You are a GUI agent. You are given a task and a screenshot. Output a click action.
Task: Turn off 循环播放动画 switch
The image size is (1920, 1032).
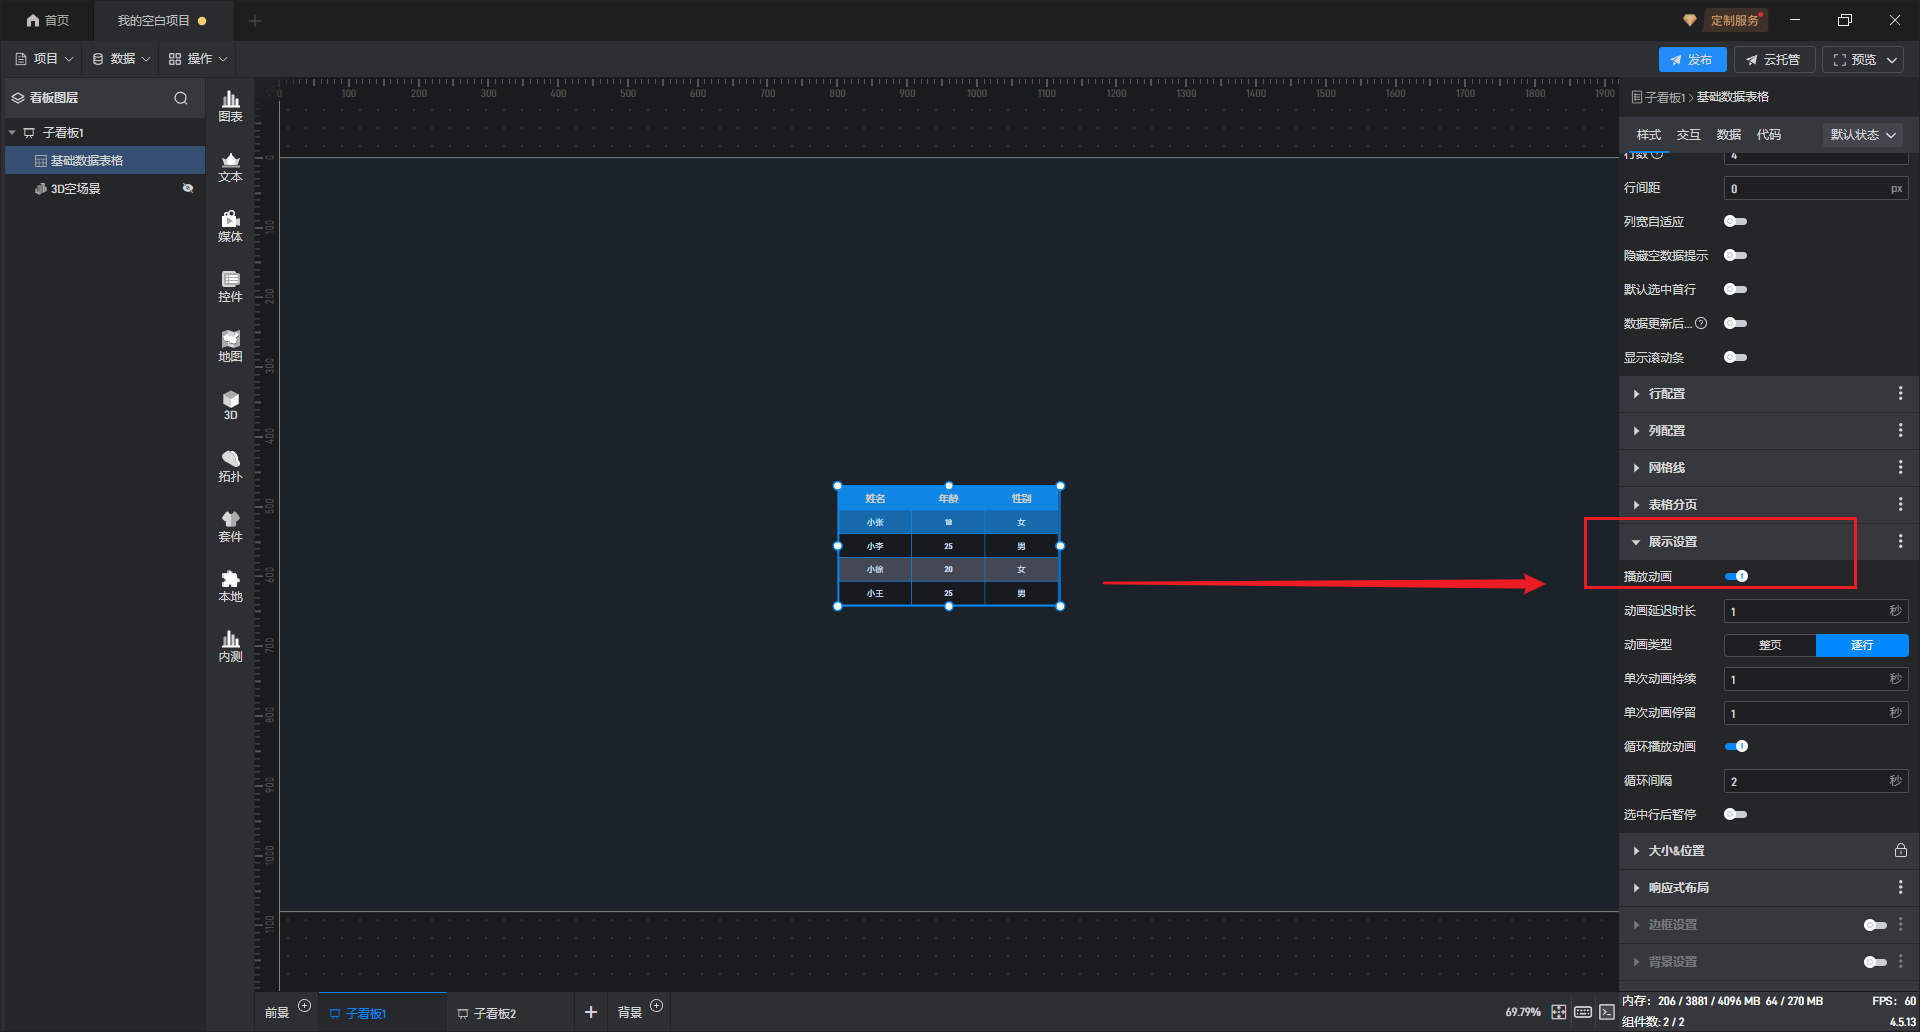1736,746
